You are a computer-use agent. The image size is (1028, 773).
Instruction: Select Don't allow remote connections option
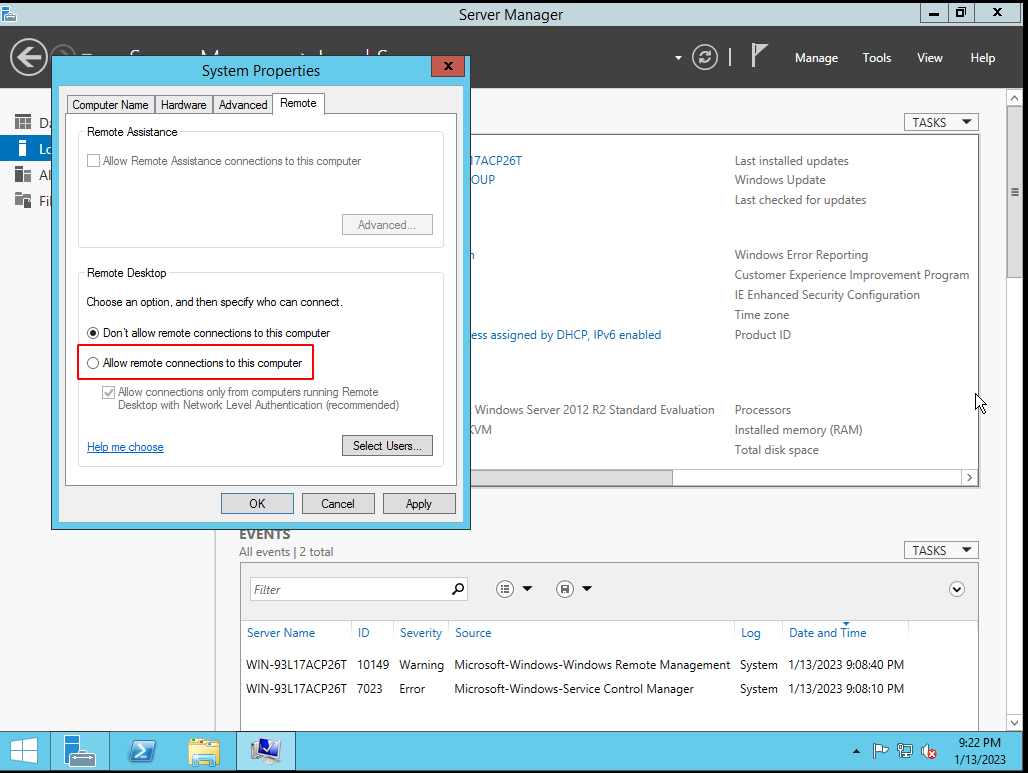(x=93, y=333)
